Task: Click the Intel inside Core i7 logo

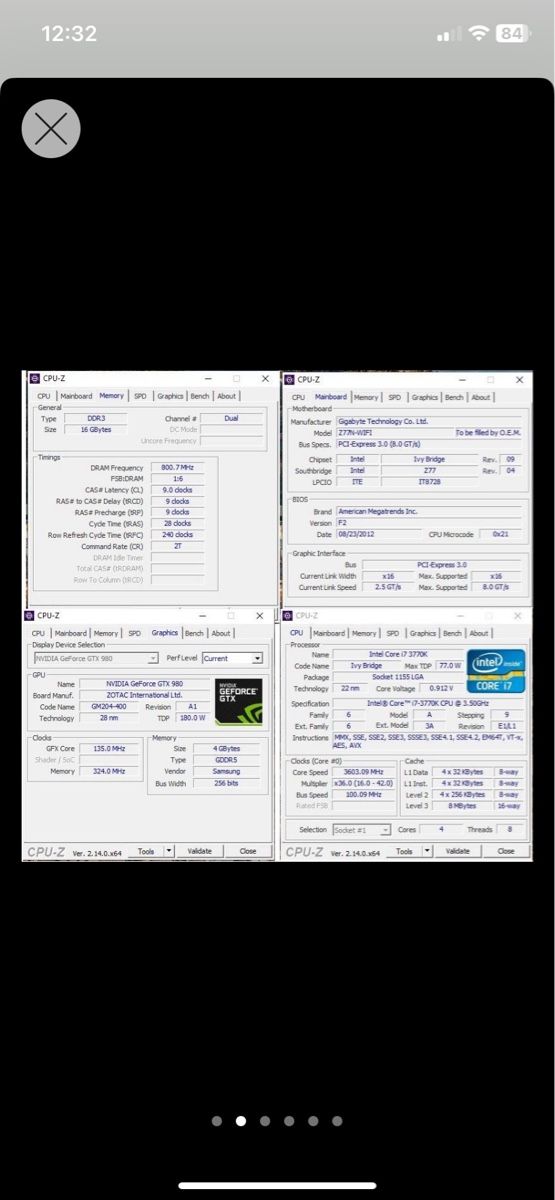Action: point(497,670)
